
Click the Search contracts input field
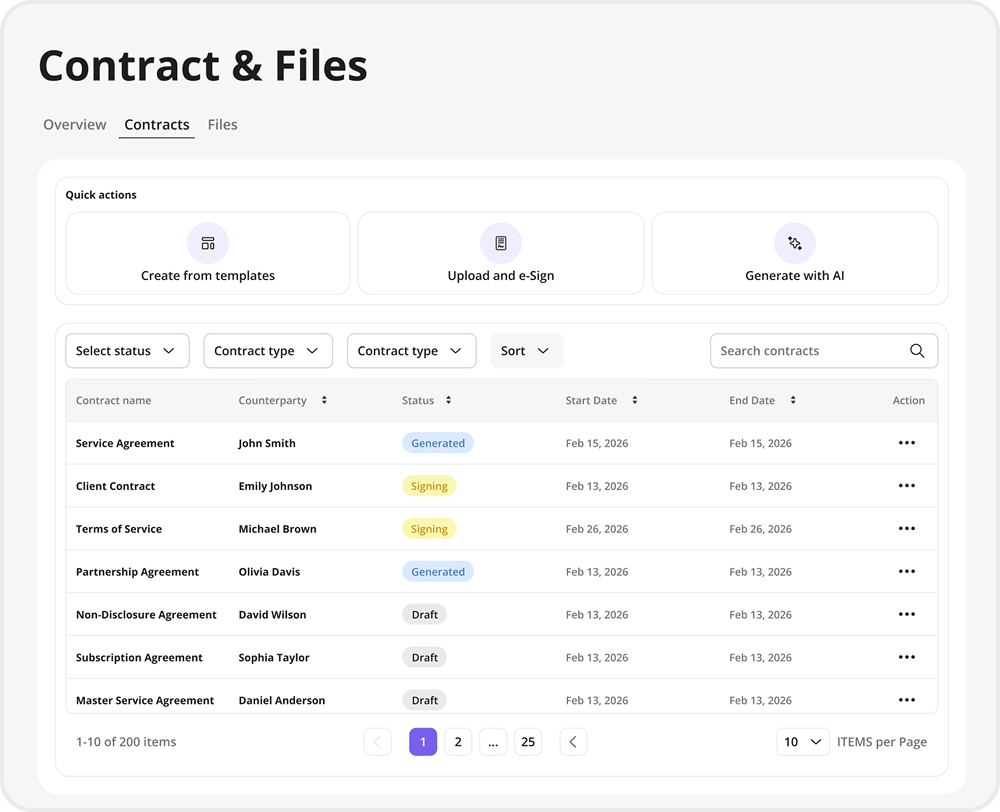(x=805, y=351)
